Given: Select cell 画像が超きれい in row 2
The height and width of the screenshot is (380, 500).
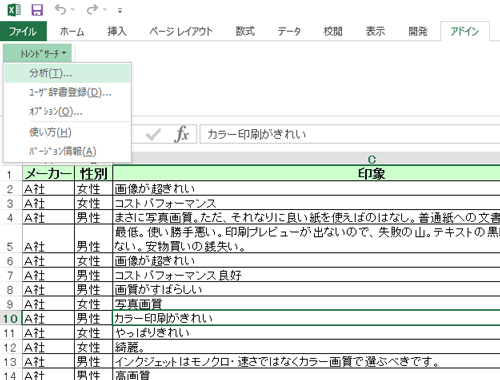Looking at the screenshot, I should [306, 189].
